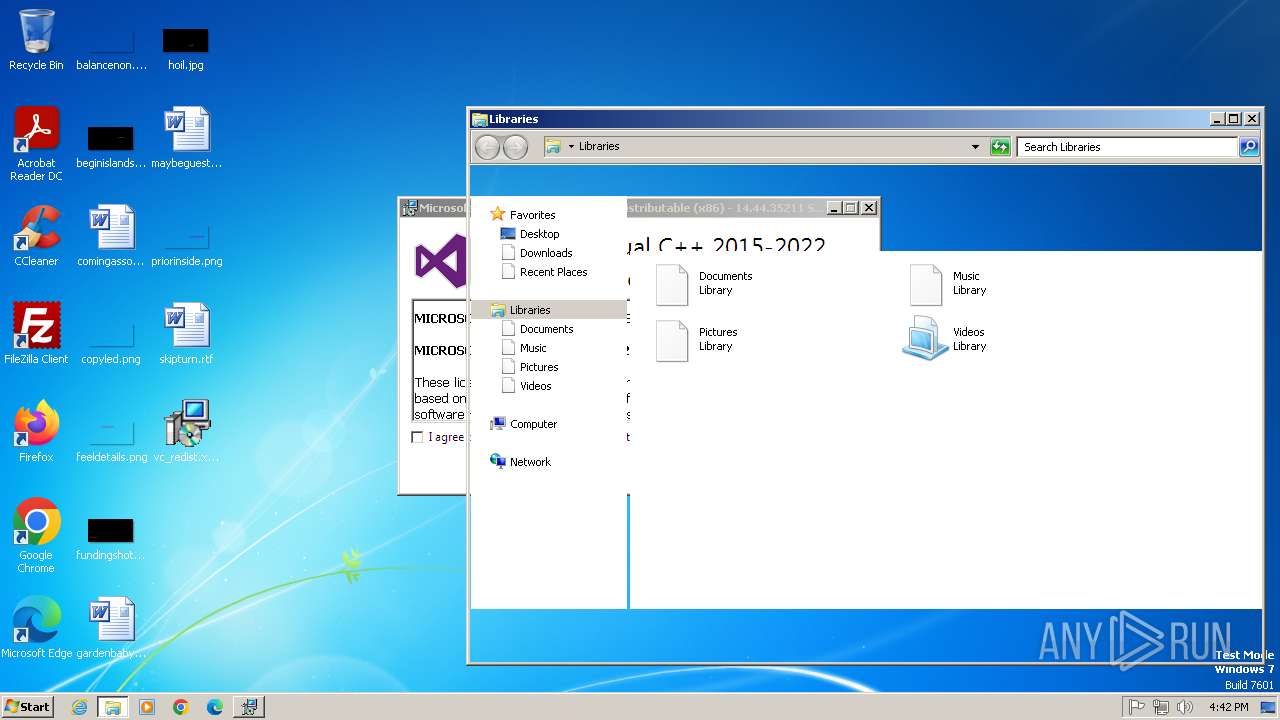Launch Google Chrome desktop shortcut
This screenshot has height=720, width=1280.
tap(36, 536)
